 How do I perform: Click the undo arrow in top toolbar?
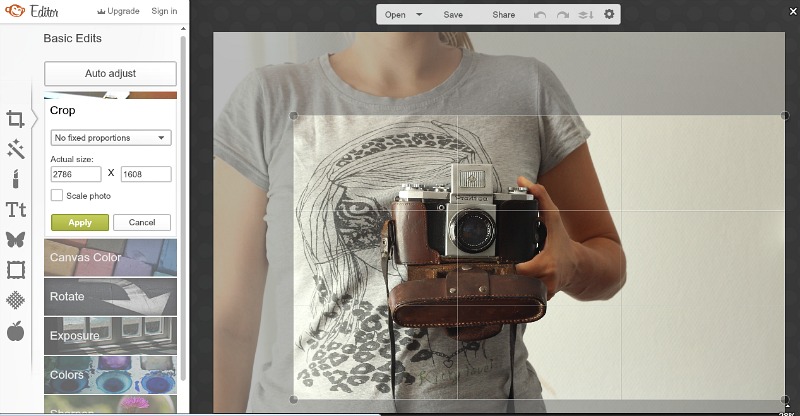541,15
